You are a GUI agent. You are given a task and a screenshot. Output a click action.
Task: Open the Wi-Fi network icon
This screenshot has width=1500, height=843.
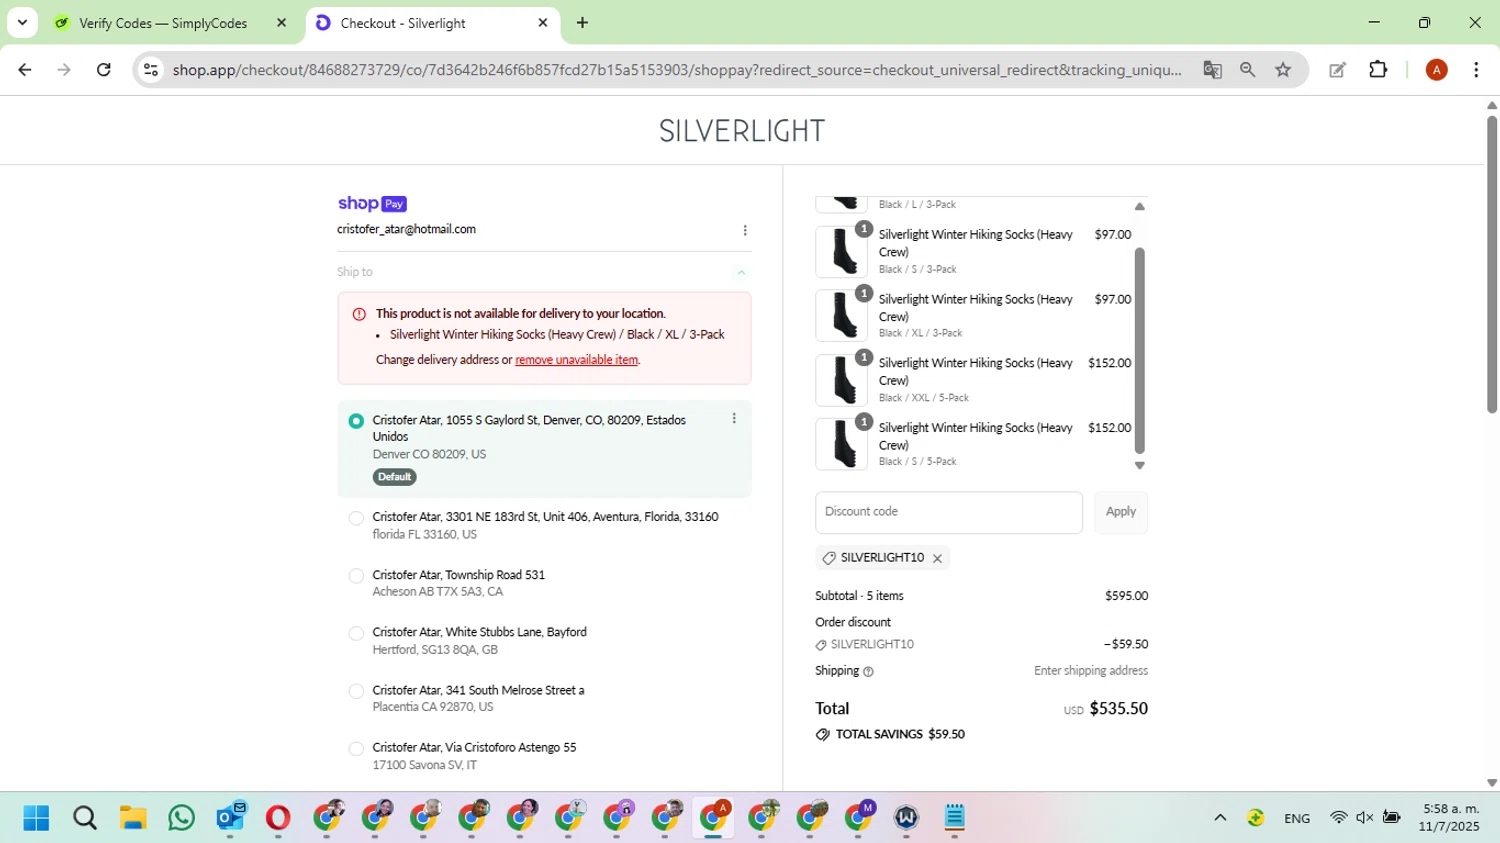click(1338, 818)
